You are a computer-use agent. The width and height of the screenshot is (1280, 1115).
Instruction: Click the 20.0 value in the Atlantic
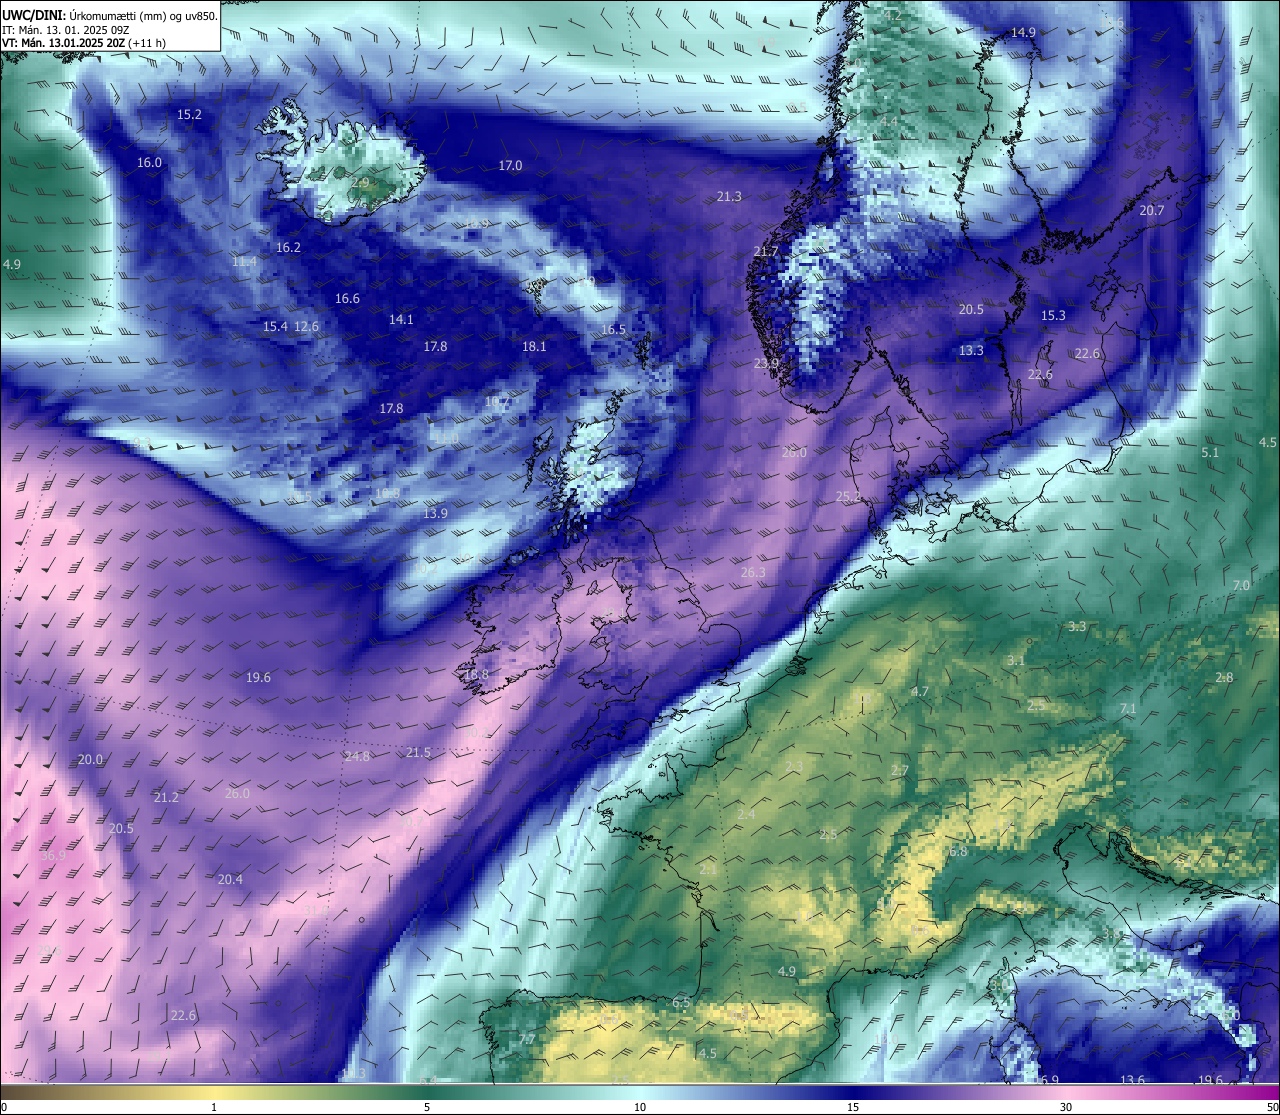(90, 759)
